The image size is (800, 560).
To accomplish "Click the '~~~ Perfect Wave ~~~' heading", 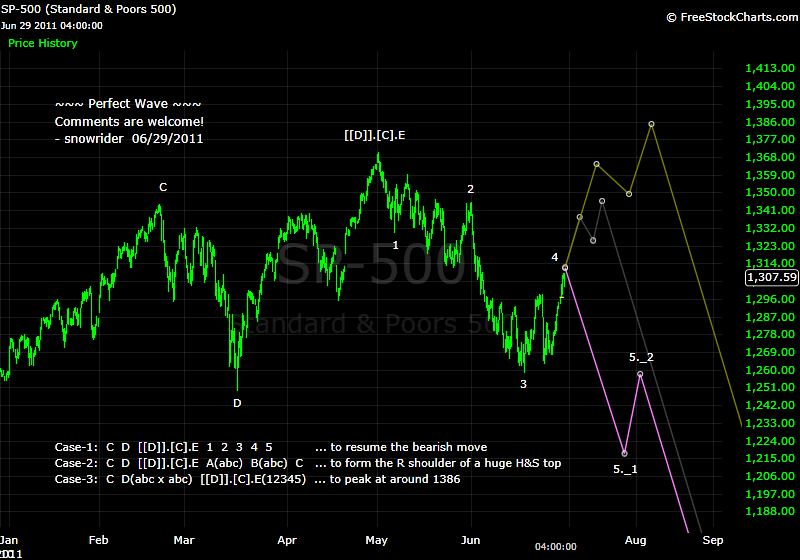I will (128, 104).
